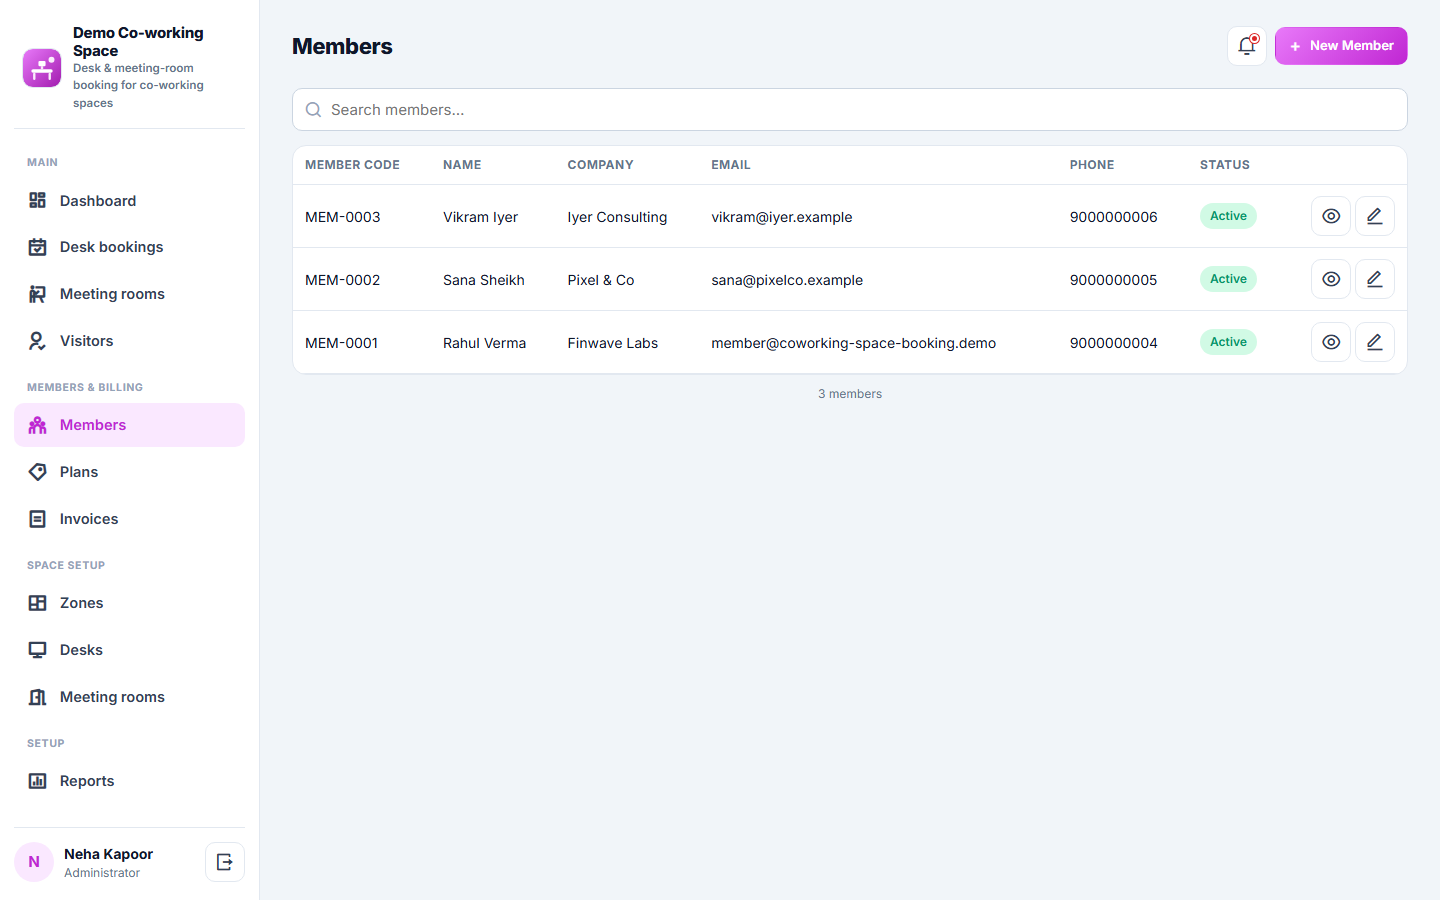Click the magnifier icon in the search bar
This screenshot has height=900, width=1440.
tap(313, 110)
